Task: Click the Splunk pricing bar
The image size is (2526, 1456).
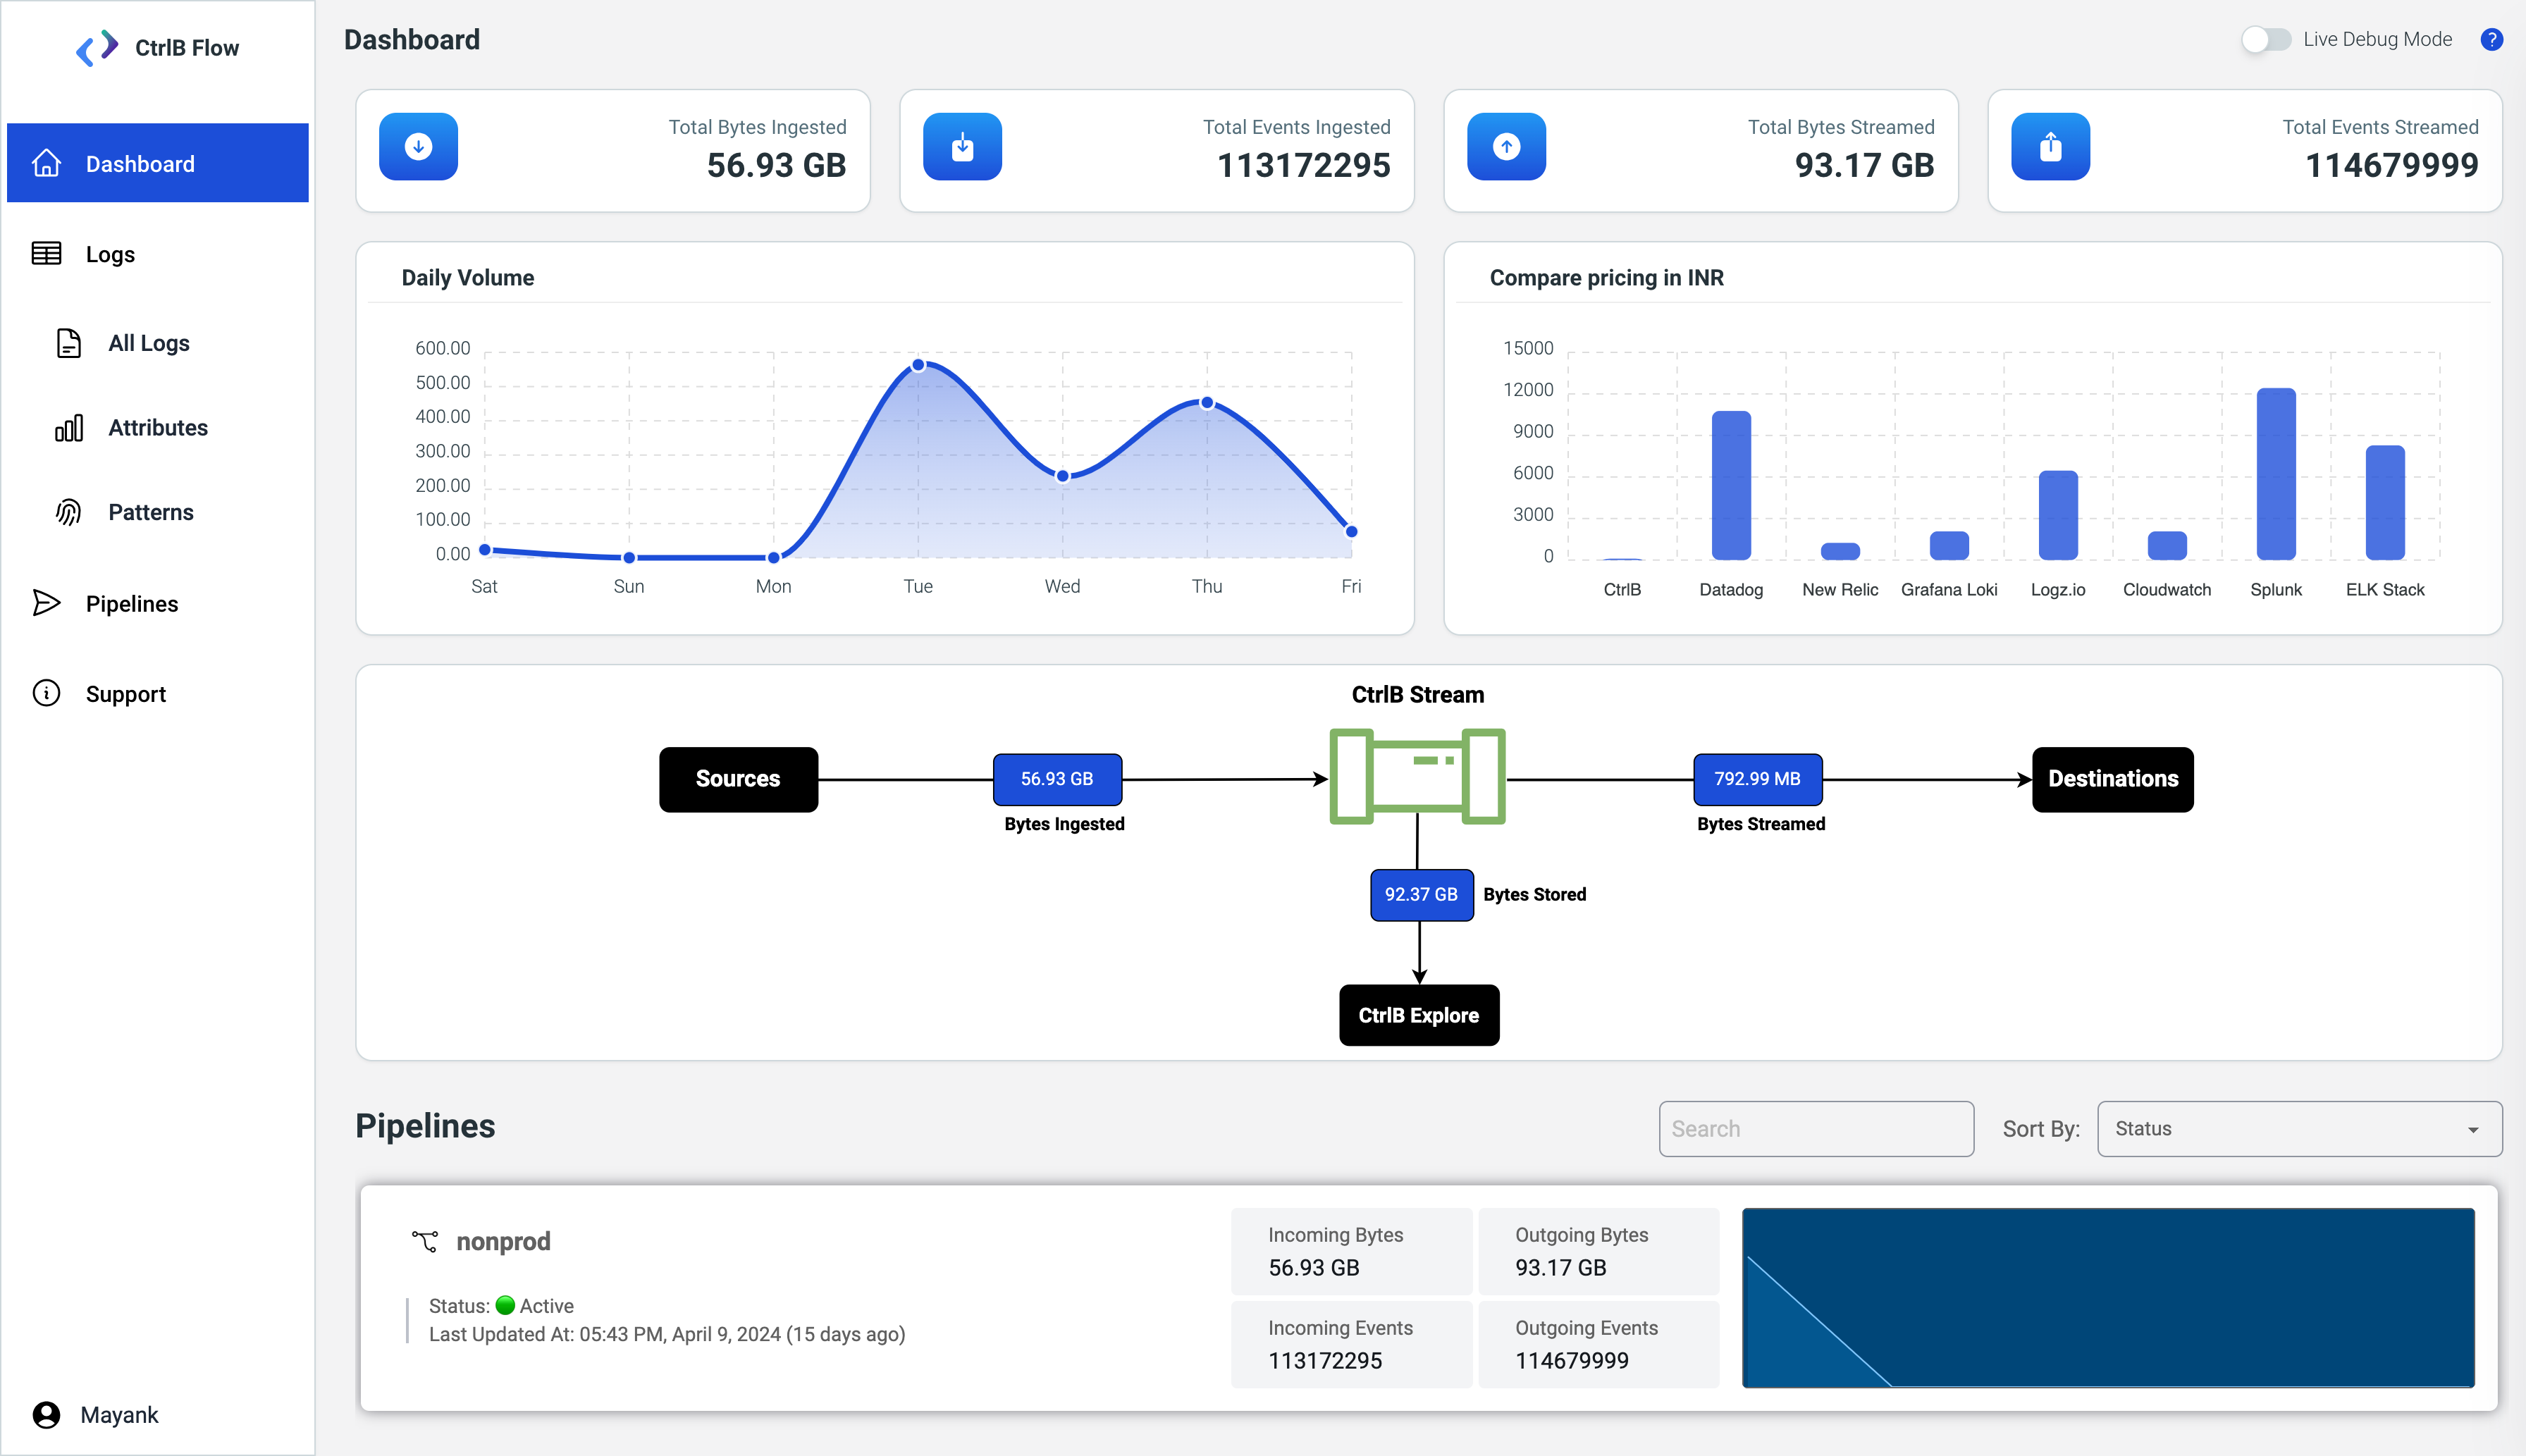Action: point(2276,474)
